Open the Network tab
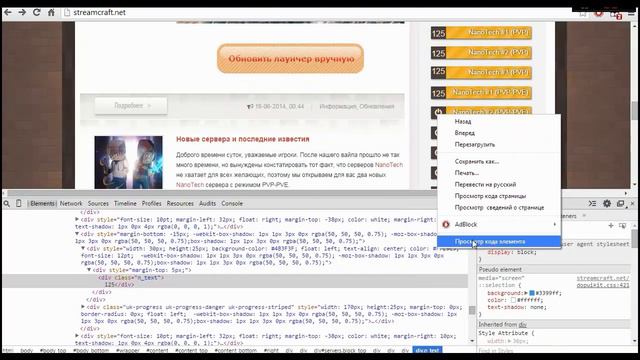This screenshot has width=640, height=360. tap(71, 203)
